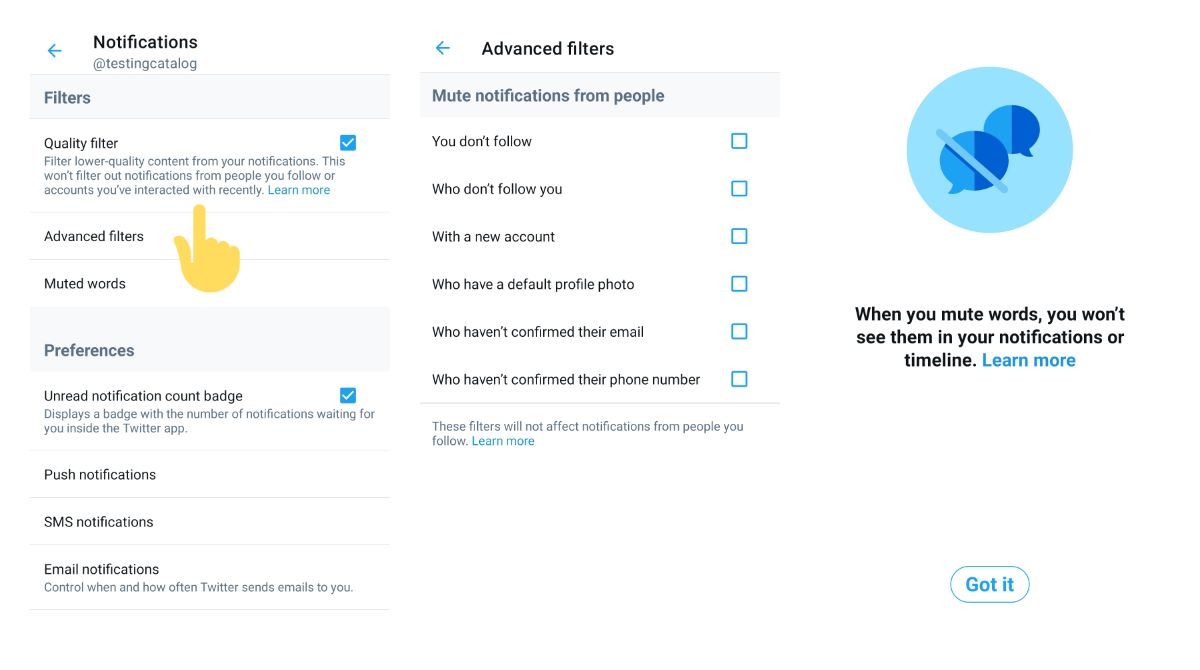Uncheck the Quality filter checkbox
This screenshot has width=1200, height=670.
point(348,143)
